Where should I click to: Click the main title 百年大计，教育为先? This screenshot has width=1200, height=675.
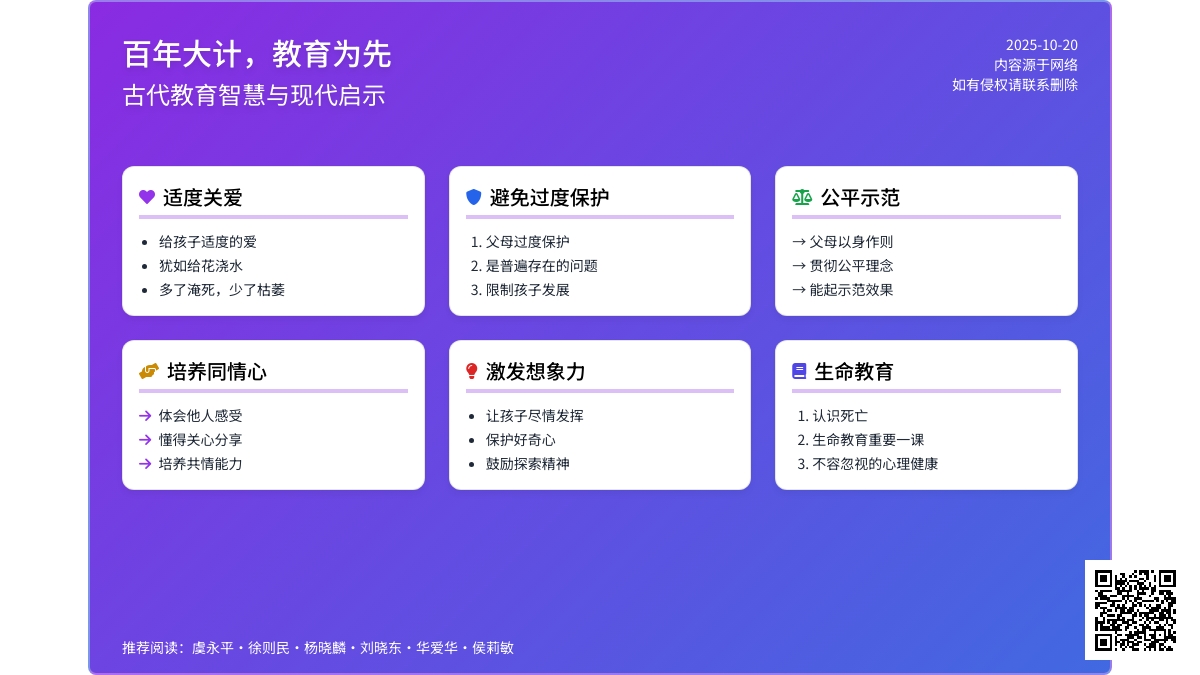257,54
